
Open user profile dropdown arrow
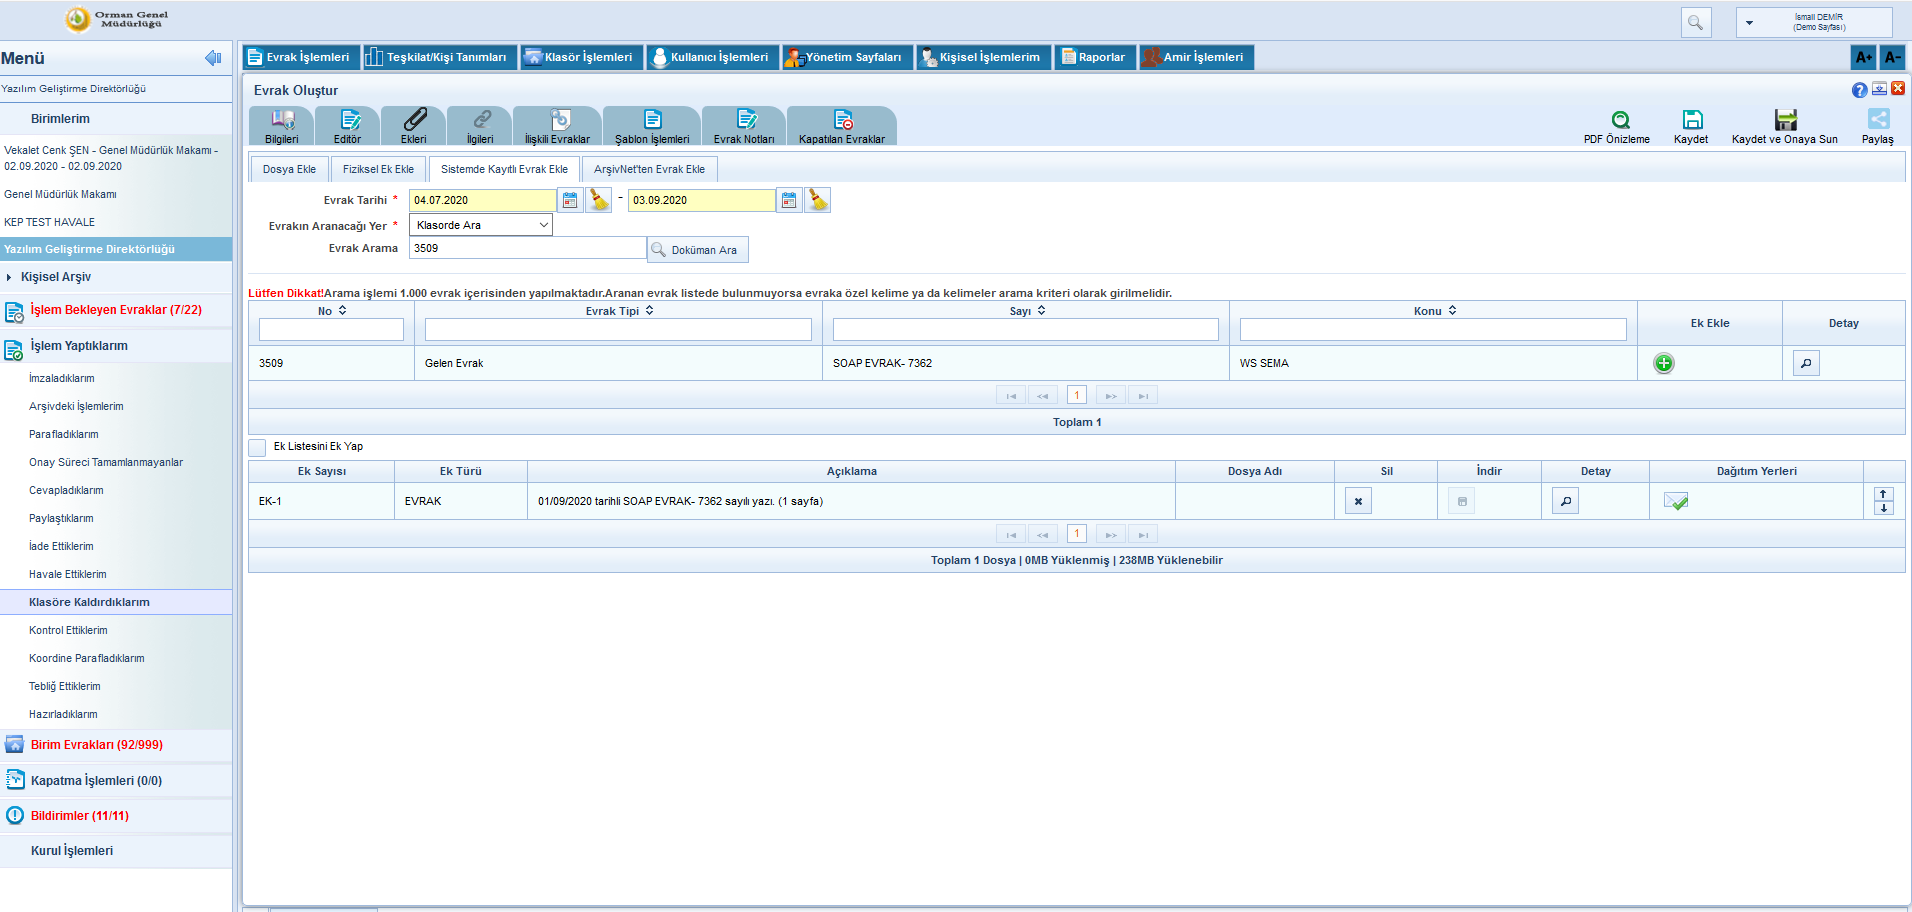coord(1749,23)
